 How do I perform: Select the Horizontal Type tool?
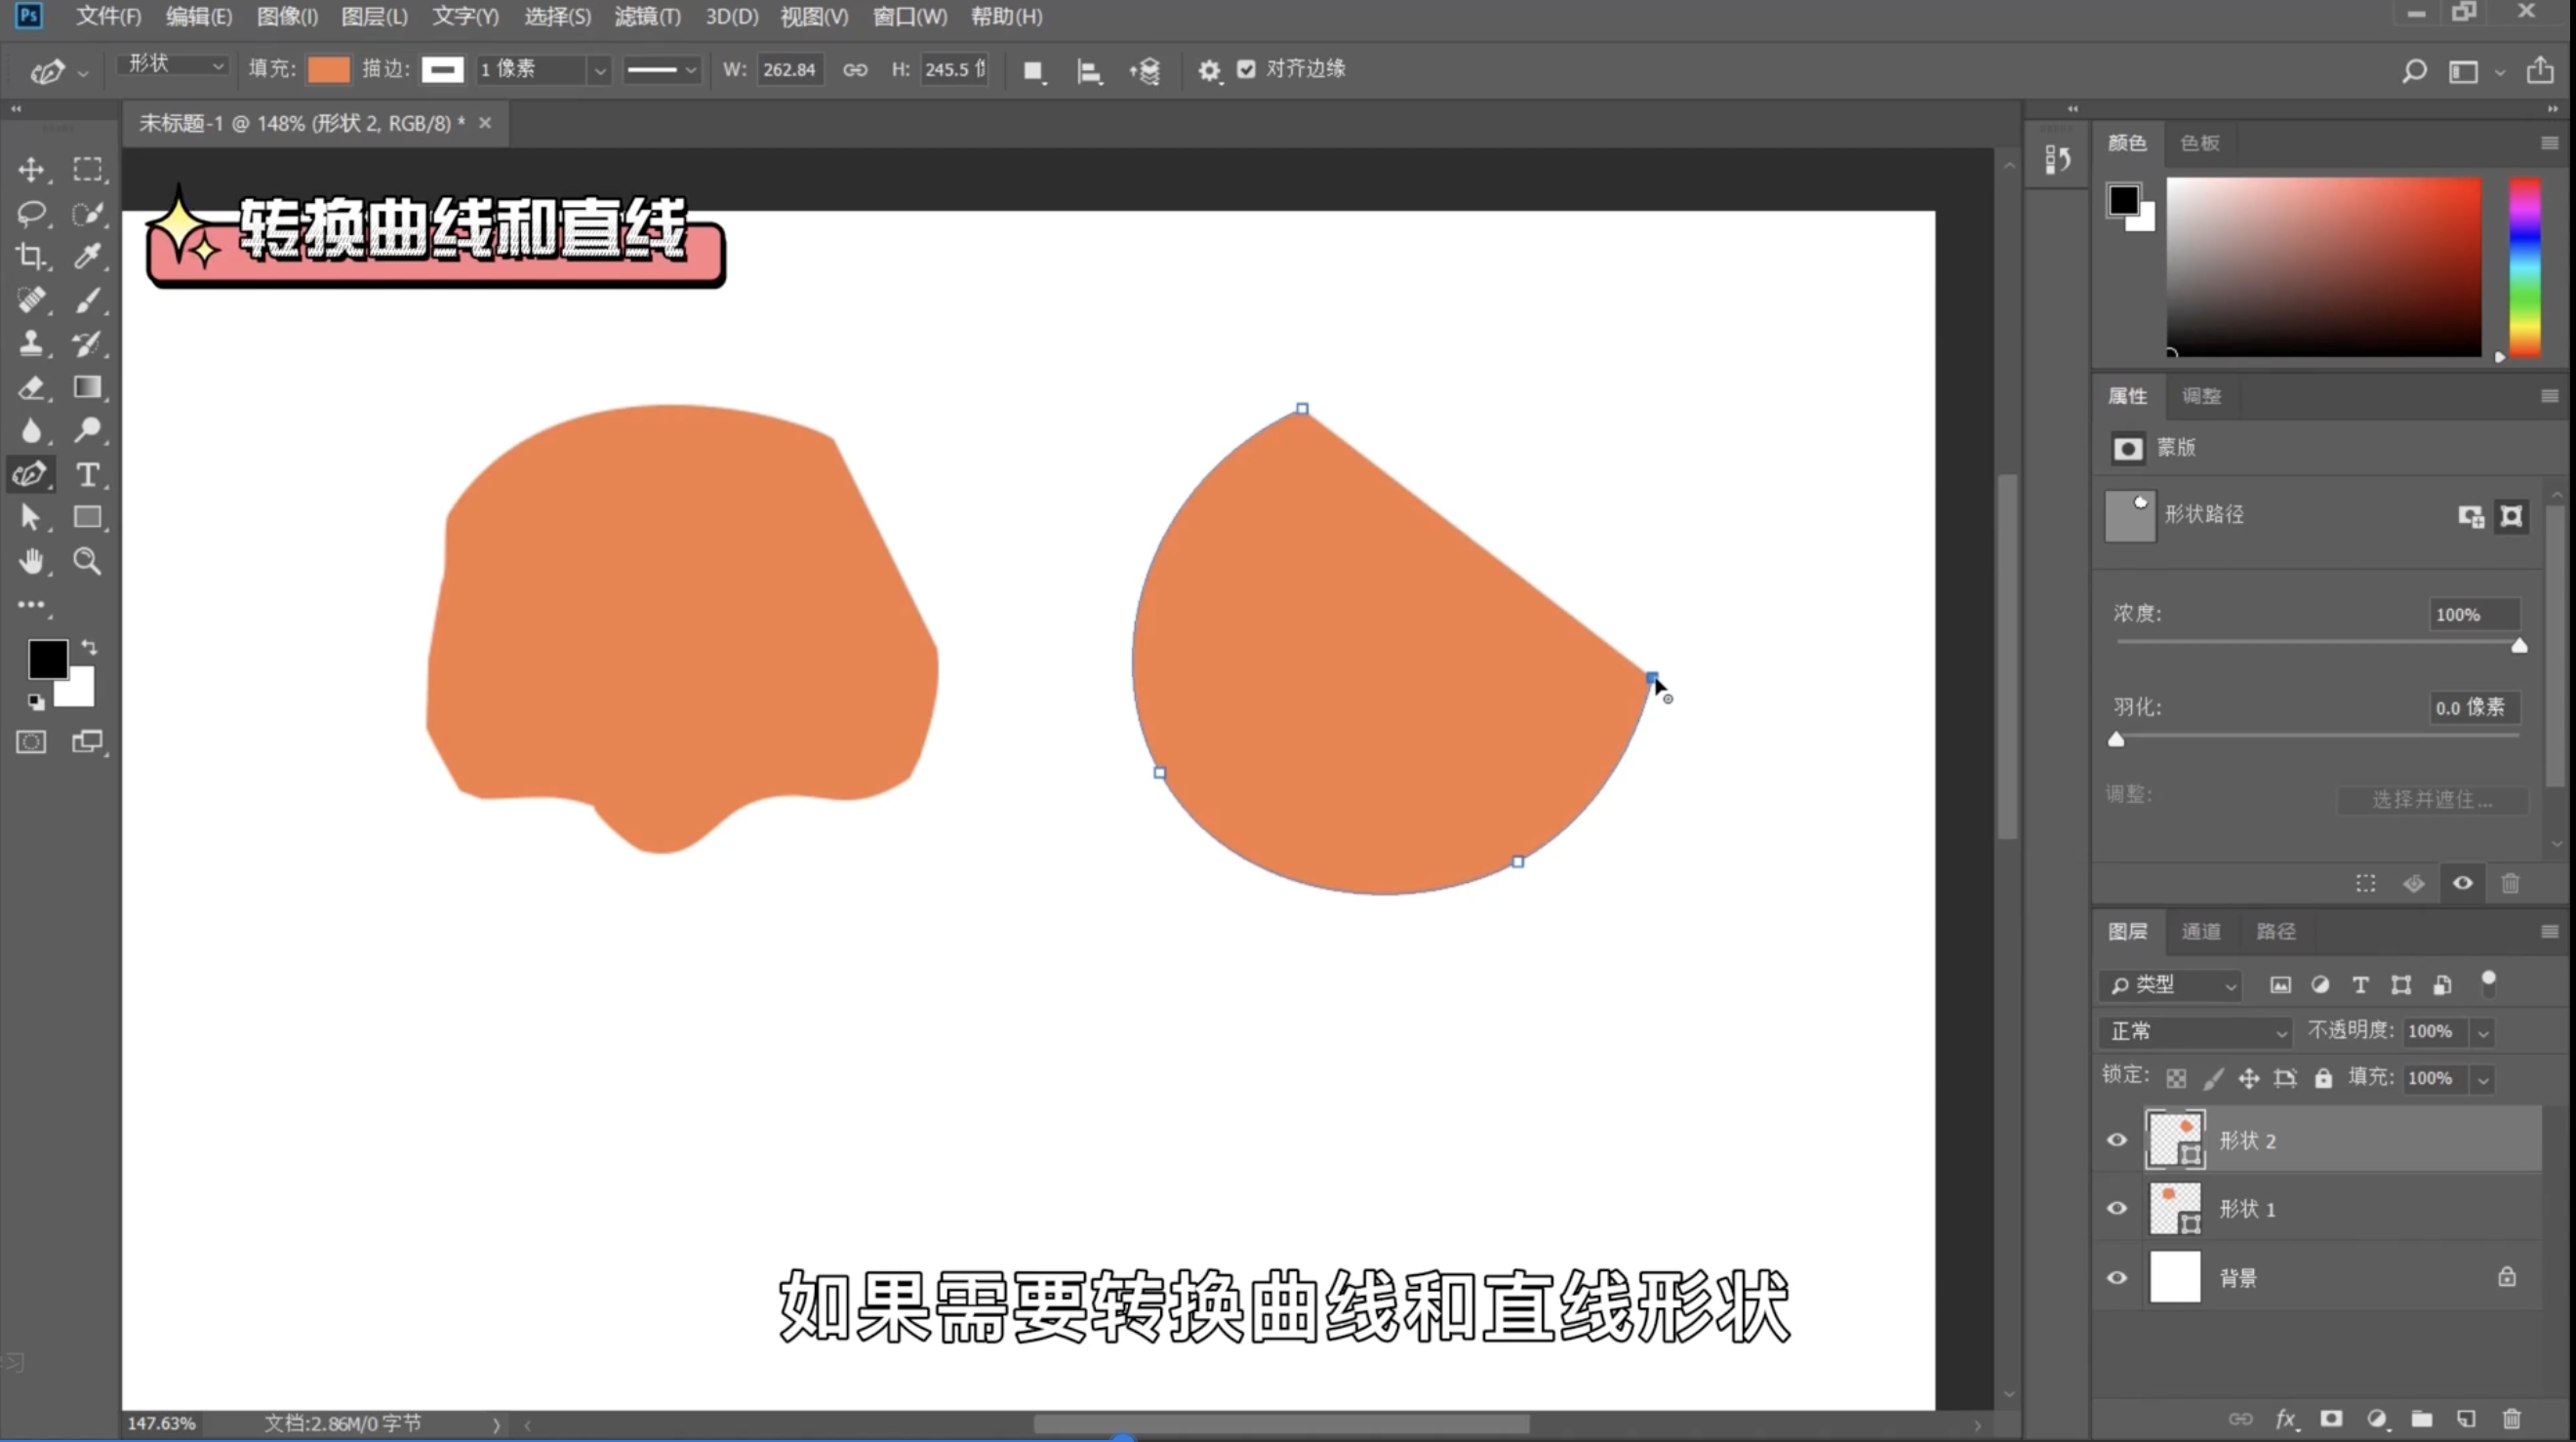(88, 474)
